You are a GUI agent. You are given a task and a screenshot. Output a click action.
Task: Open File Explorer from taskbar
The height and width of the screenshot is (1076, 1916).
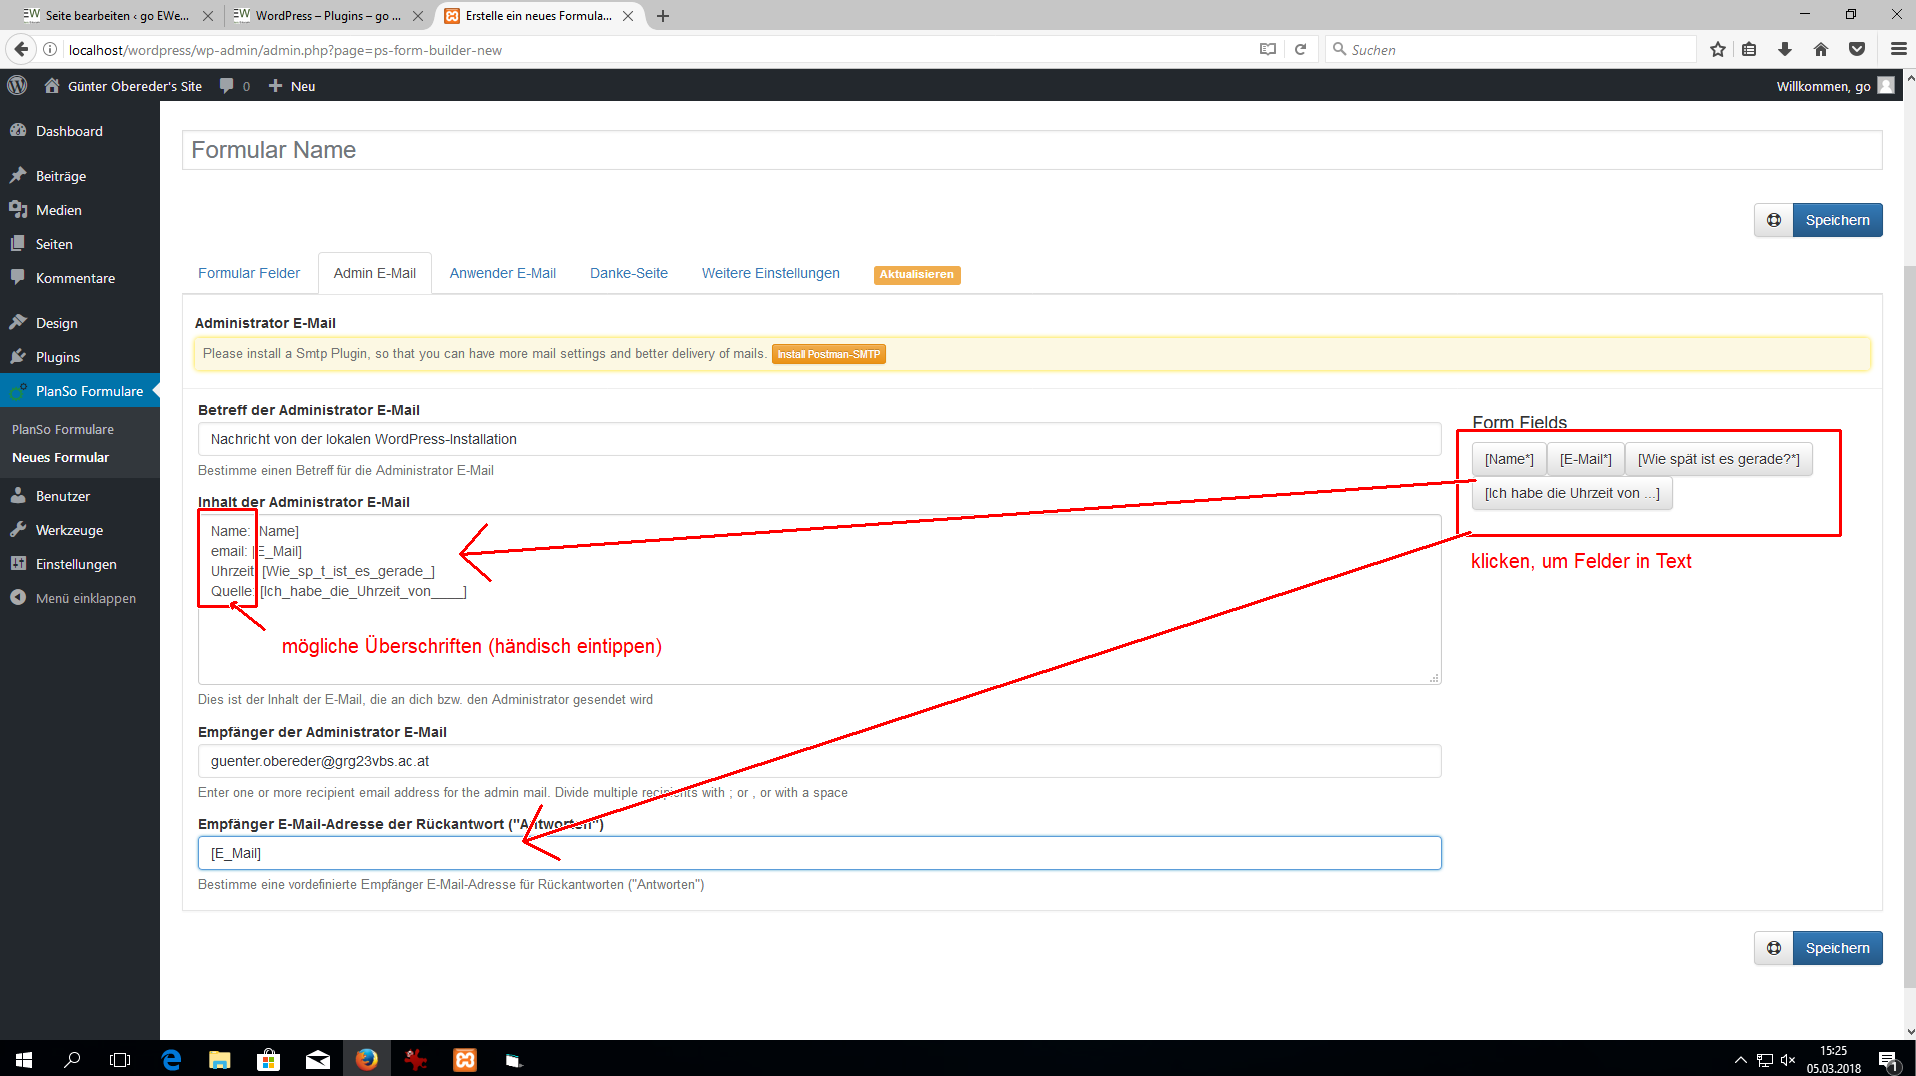click(220, 1059)
